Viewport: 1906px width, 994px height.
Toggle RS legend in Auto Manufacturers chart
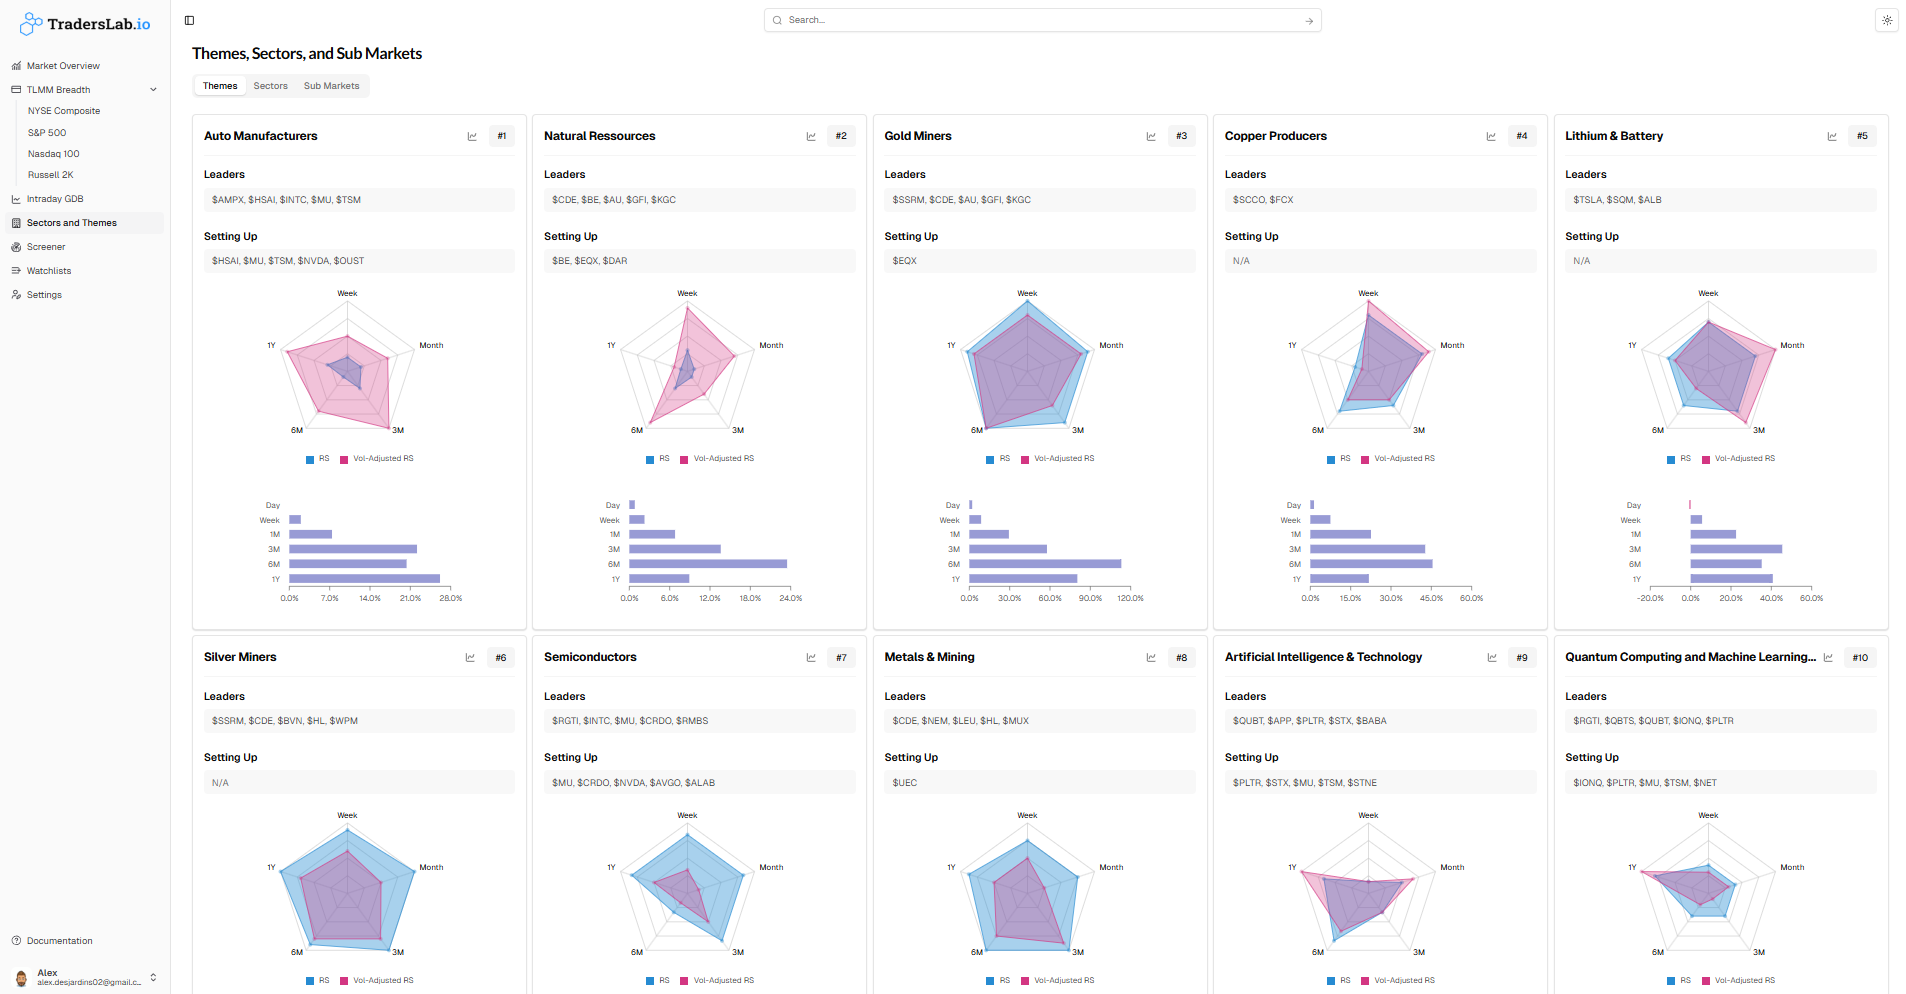click(318, 459)
